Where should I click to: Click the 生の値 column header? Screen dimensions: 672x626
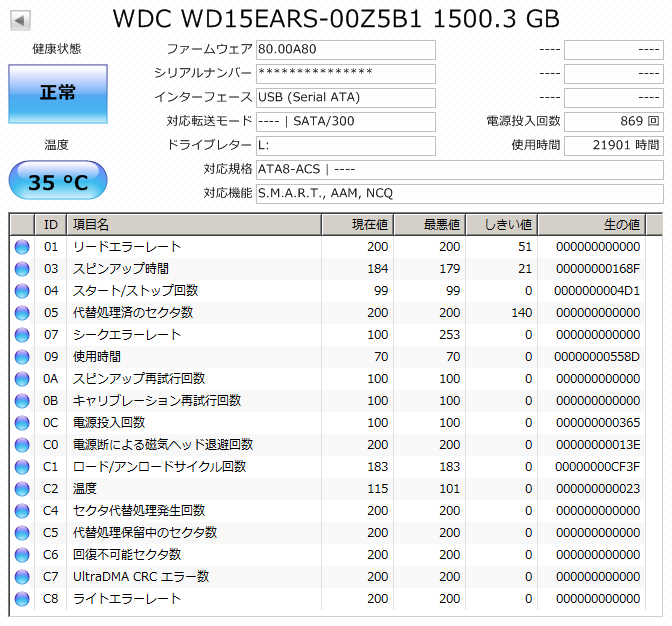click(591, 225)
